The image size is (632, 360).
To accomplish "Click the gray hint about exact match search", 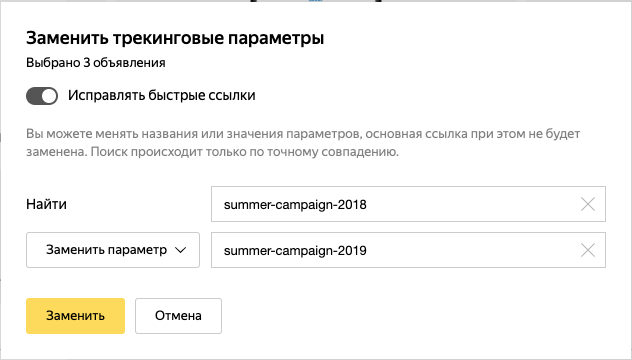I will [x=303, y=143].
